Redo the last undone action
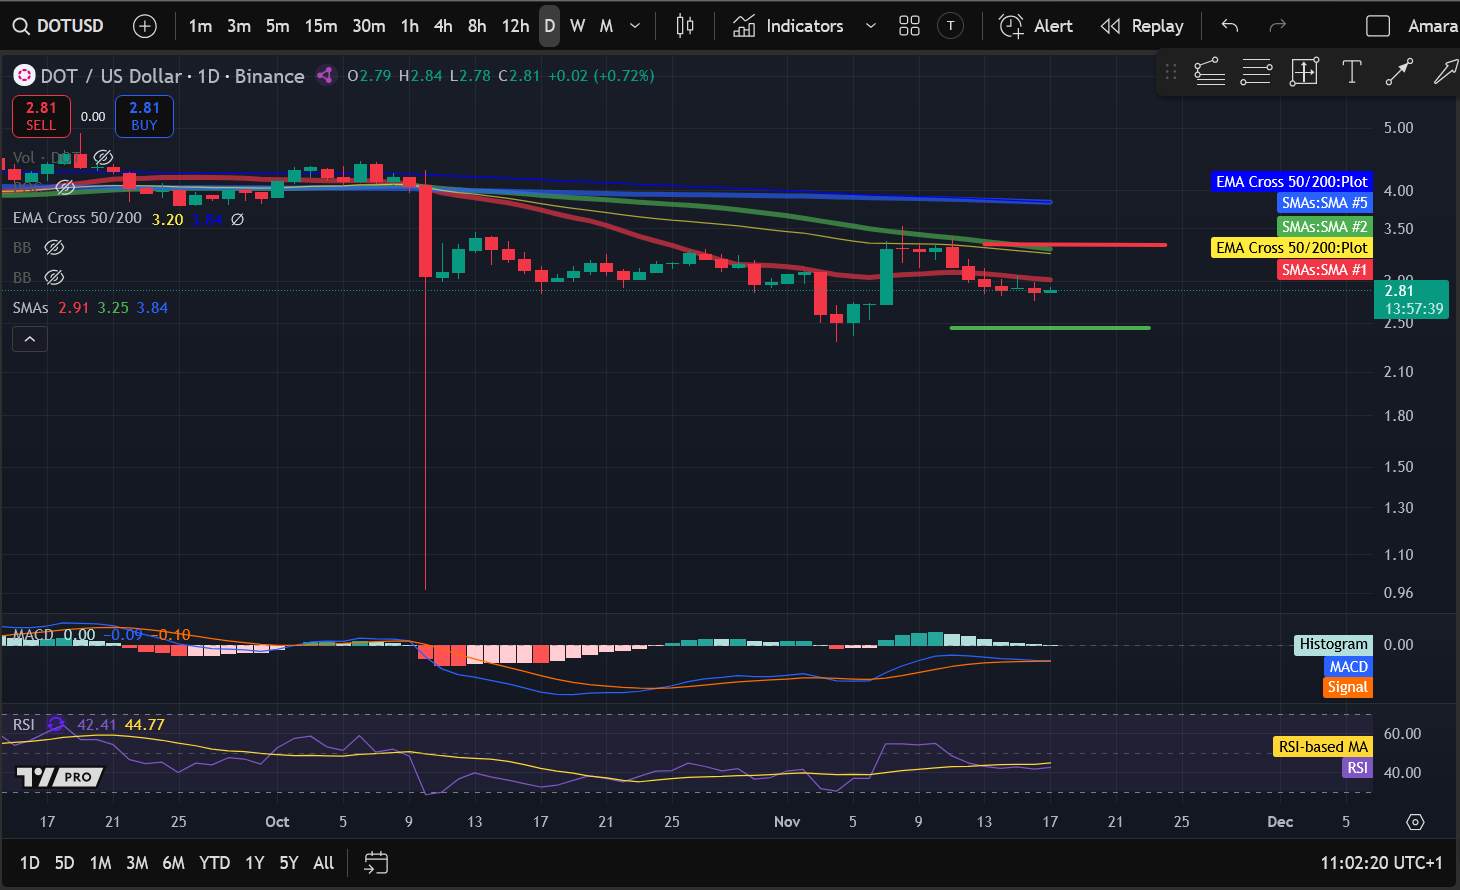 pyautogui.click(x=1277, y=26)
